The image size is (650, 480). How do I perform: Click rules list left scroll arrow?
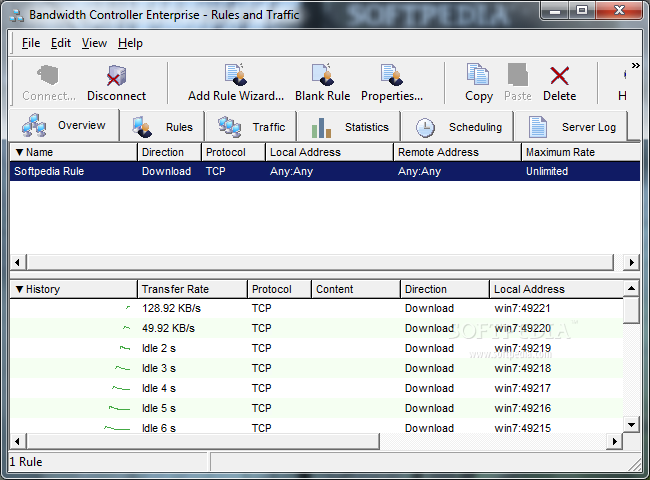(x=17, y=262)
